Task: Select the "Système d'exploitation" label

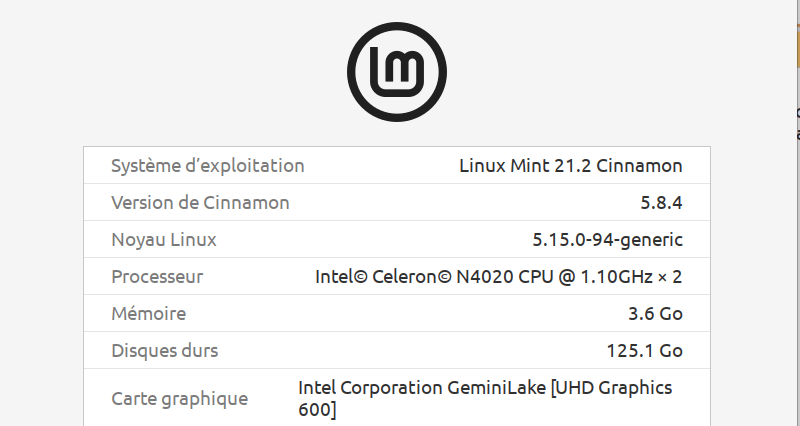Action: (207, 166)
